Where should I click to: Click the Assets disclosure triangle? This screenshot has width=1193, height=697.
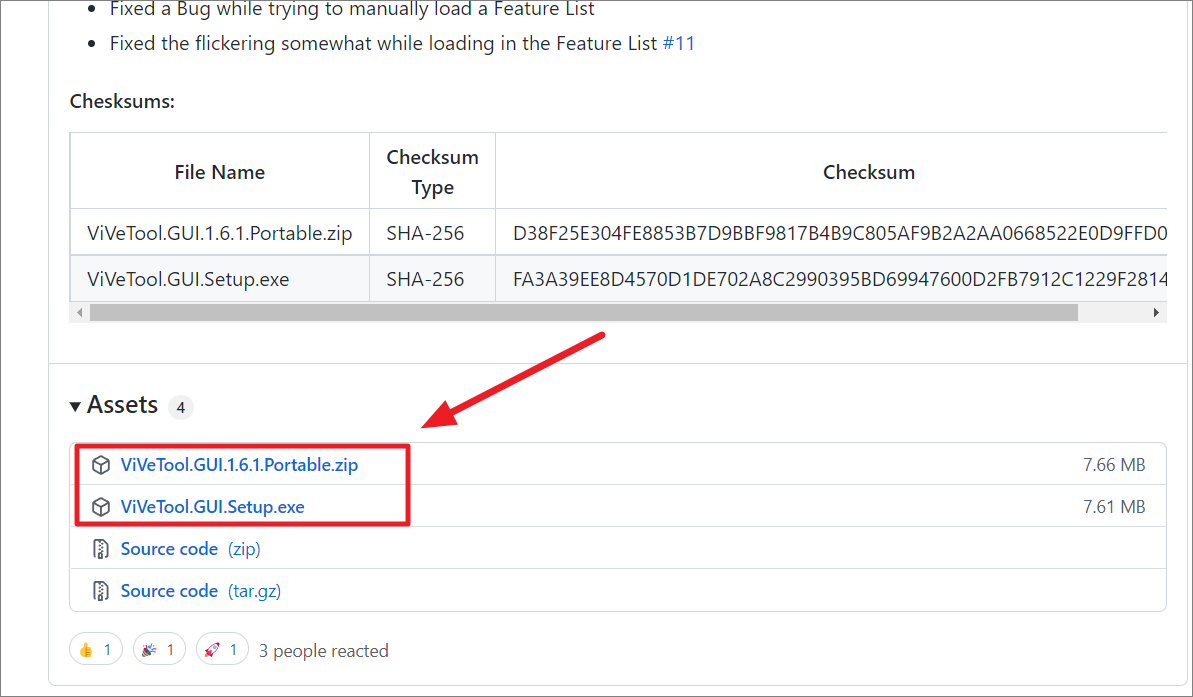[x=75, y=405]
